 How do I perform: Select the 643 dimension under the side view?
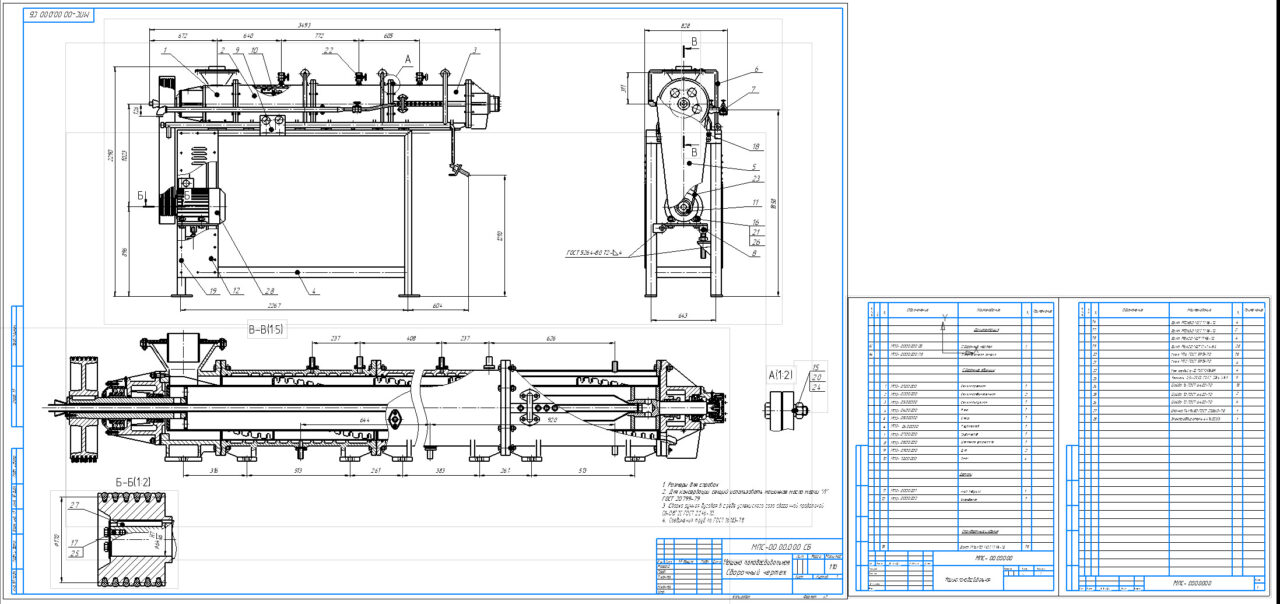pos(682,316)
